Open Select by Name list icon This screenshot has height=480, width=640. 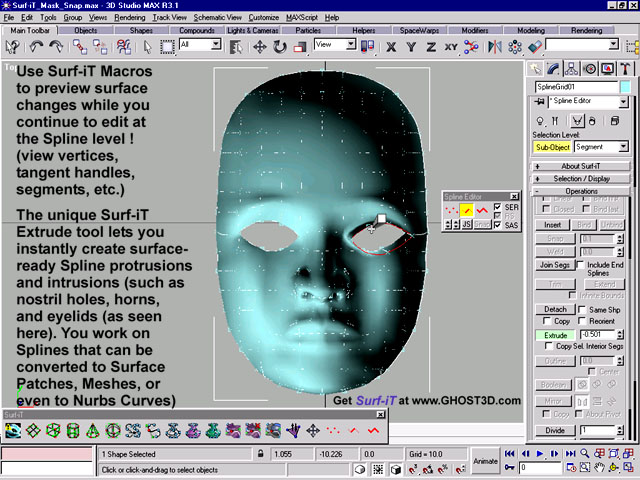coord(236,47)
